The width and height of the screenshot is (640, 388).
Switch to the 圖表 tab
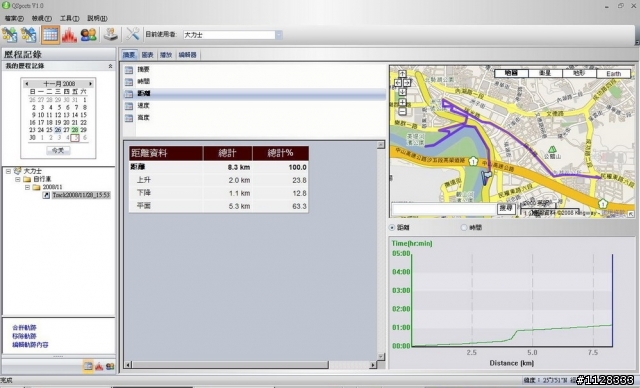coord(147,55)
